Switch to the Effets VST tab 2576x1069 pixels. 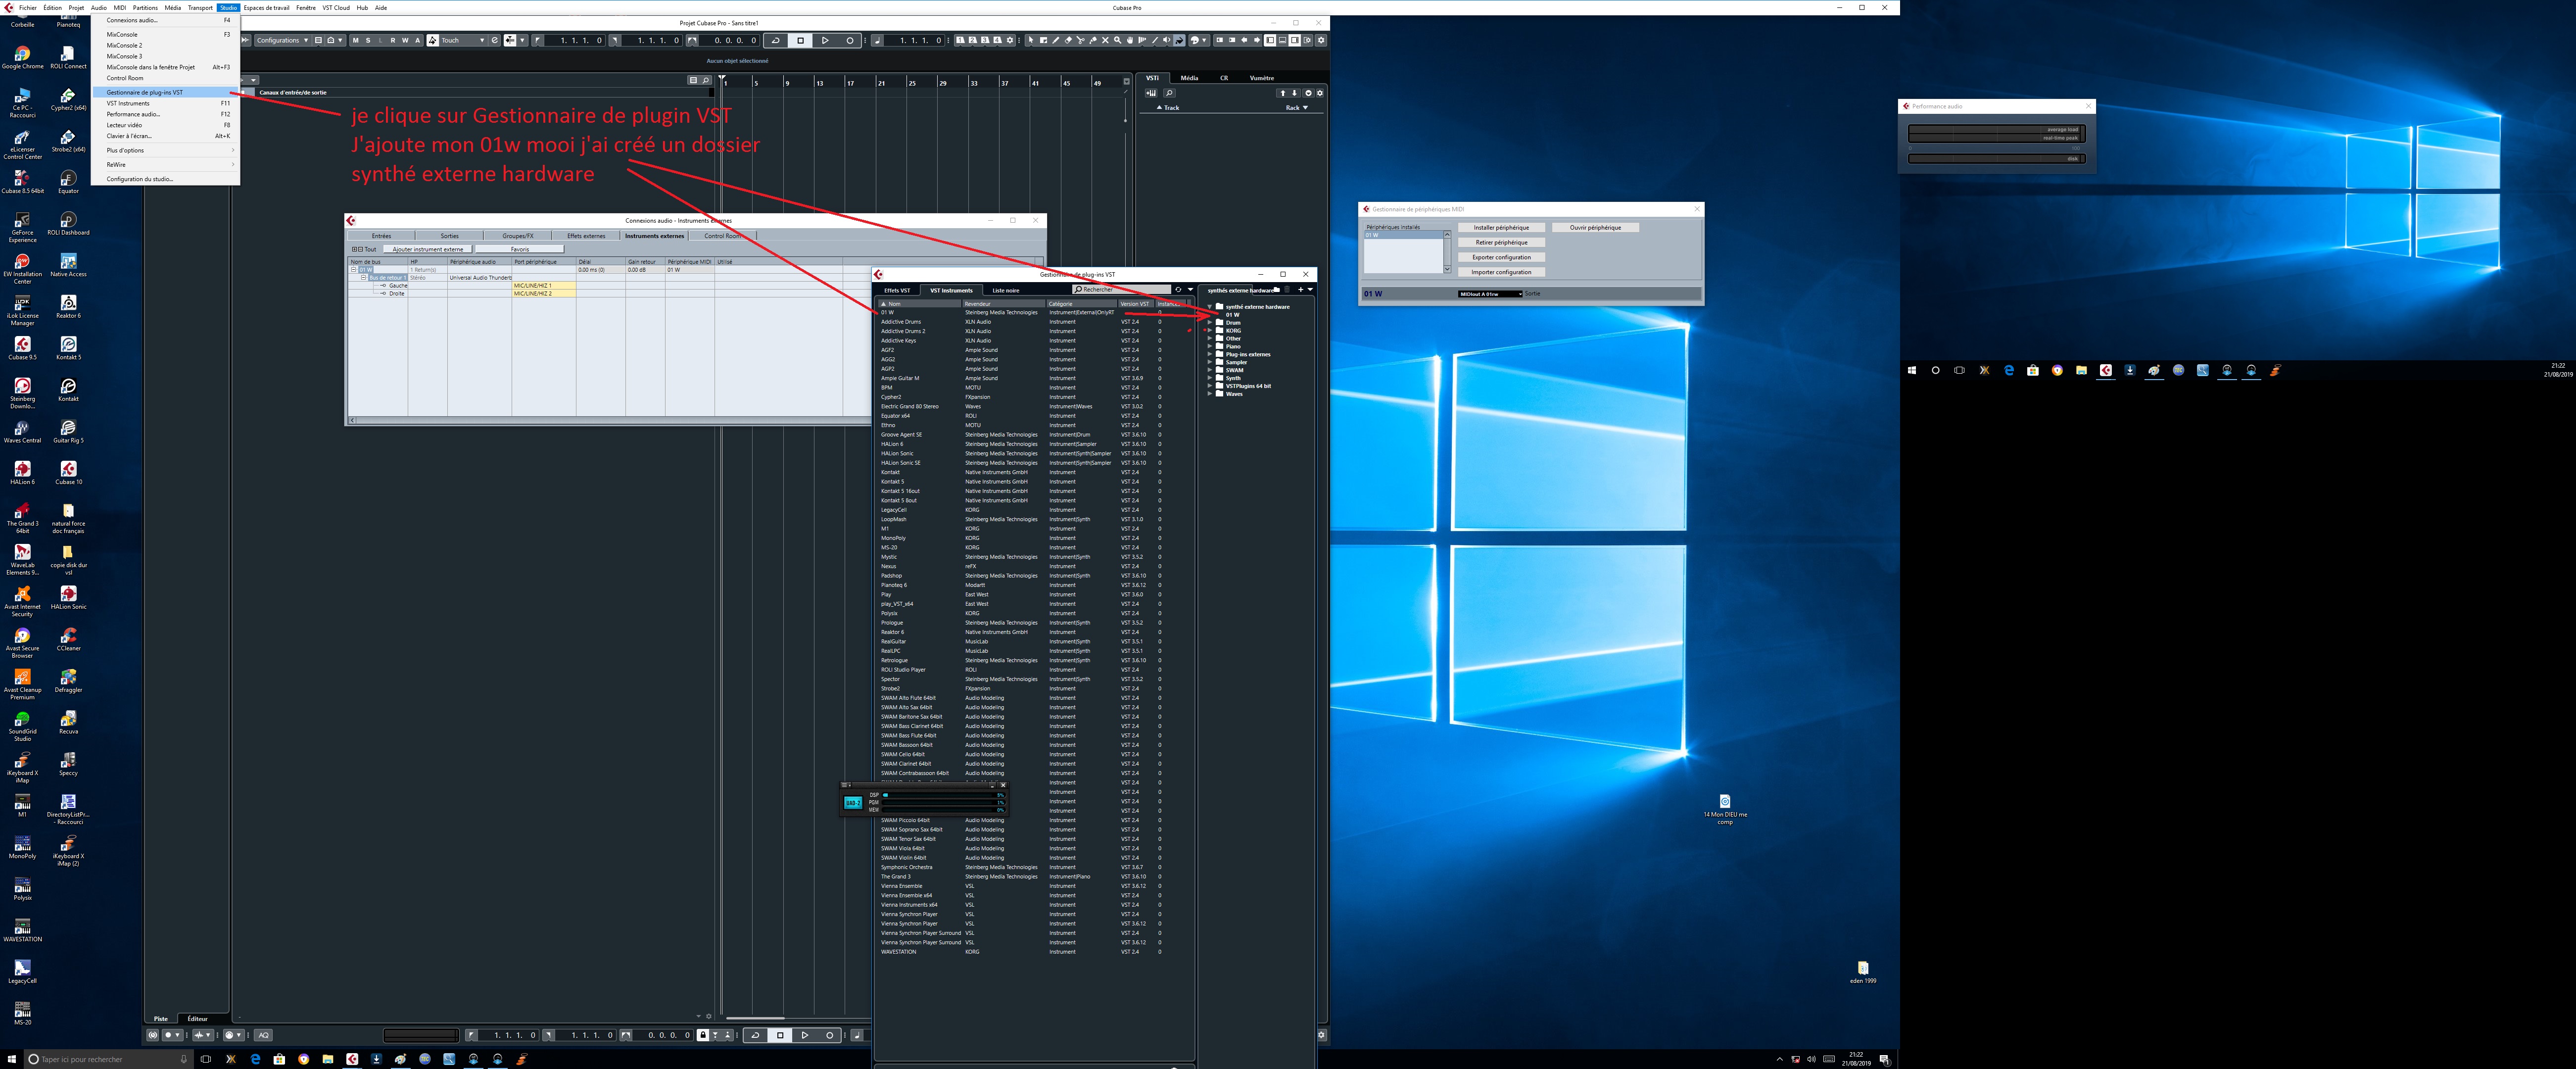click(897, 290)
